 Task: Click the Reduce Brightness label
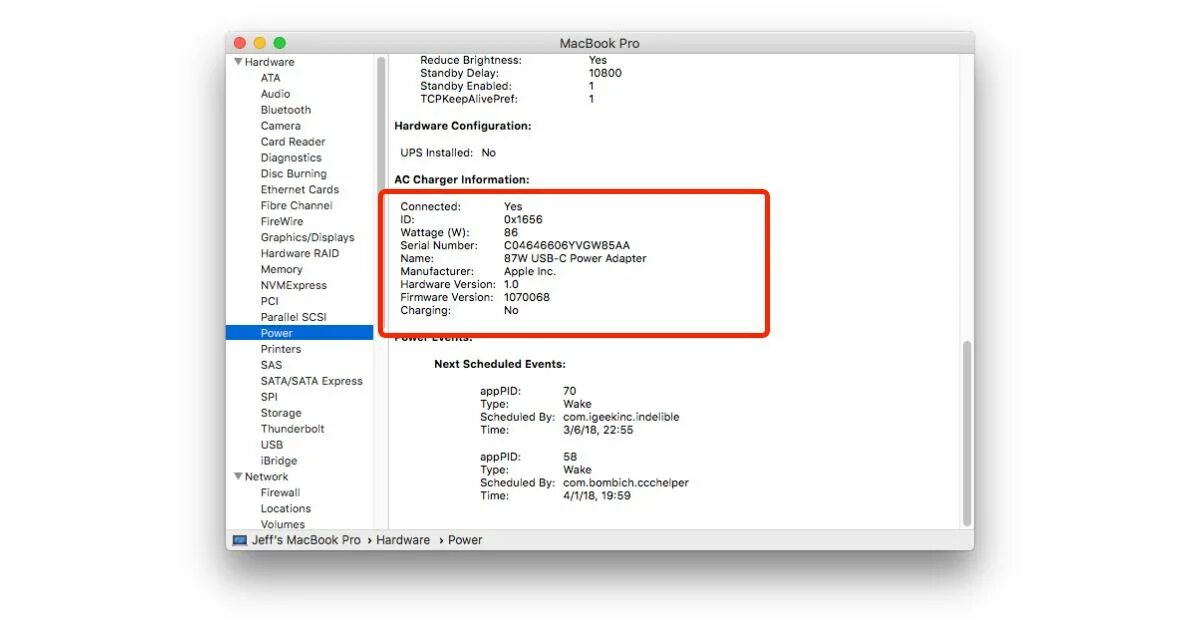(471, 60)
